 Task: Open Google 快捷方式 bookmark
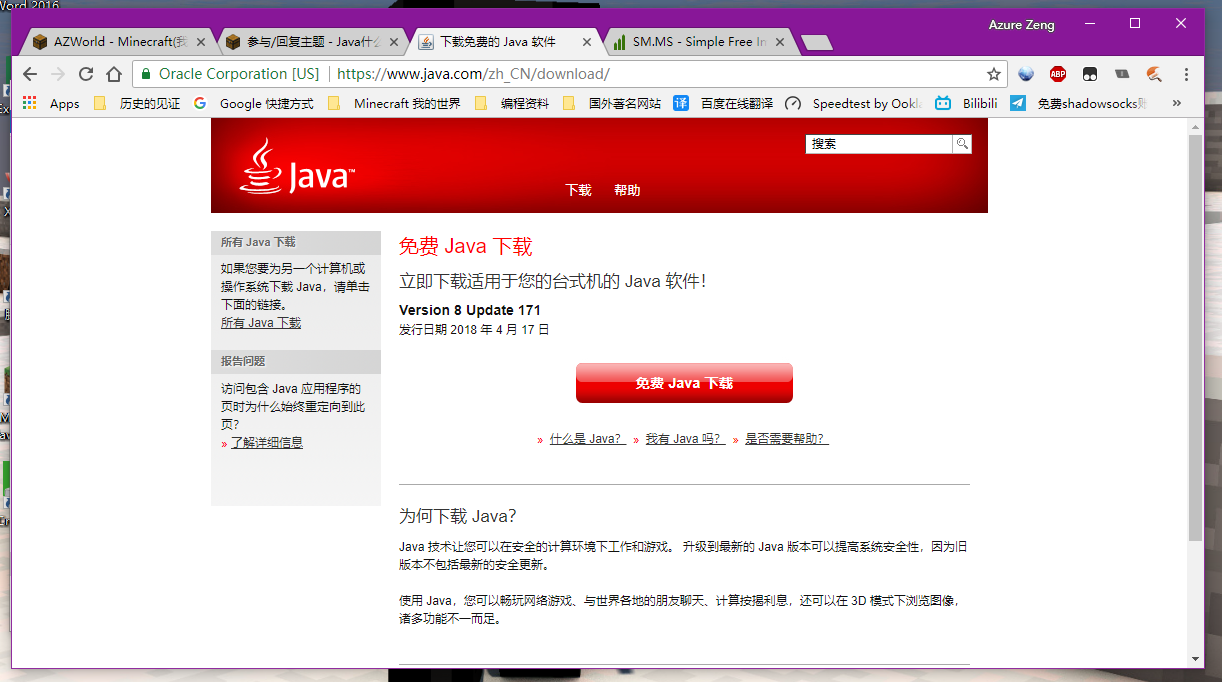tap(253, 103)
